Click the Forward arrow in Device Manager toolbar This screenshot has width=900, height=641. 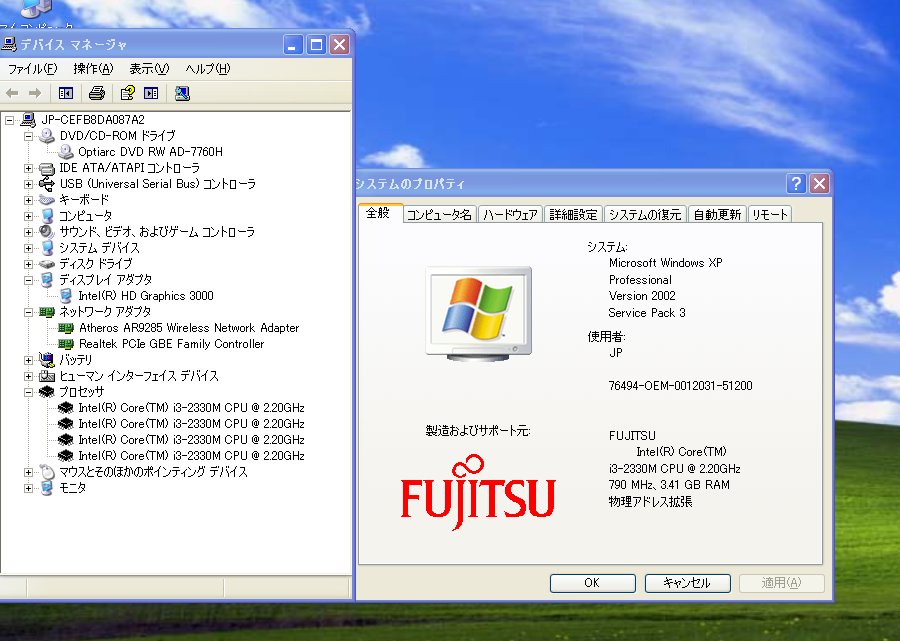pos(35,93)
